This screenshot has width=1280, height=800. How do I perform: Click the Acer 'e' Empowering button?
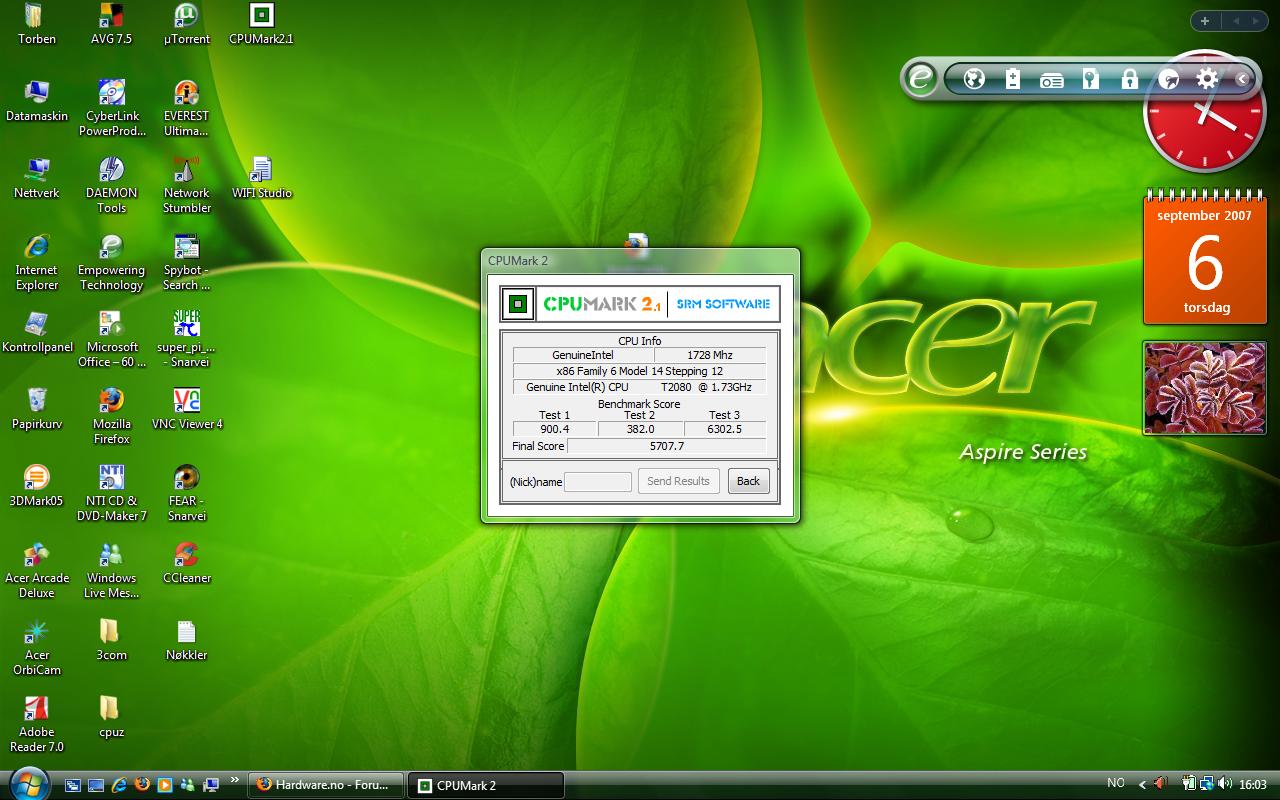tap(920, 78)
